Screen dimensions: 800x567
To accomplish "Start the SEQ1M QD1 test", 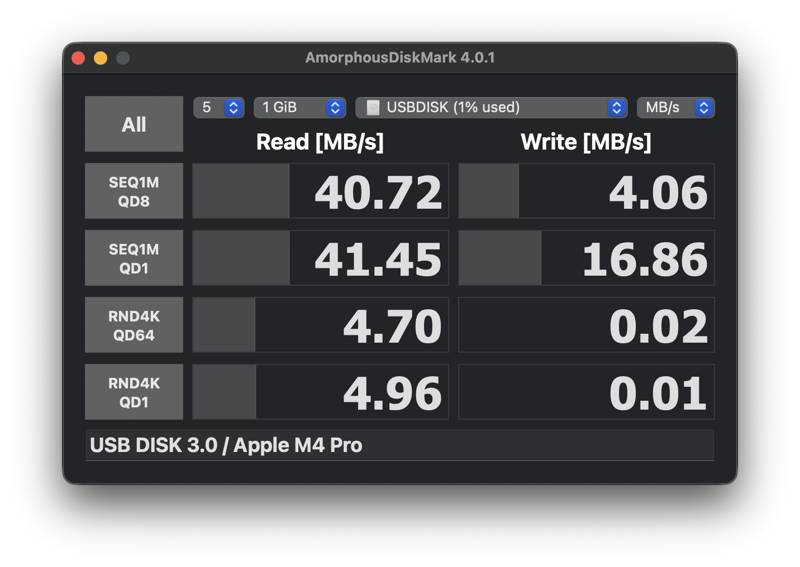I will (134, 258).
